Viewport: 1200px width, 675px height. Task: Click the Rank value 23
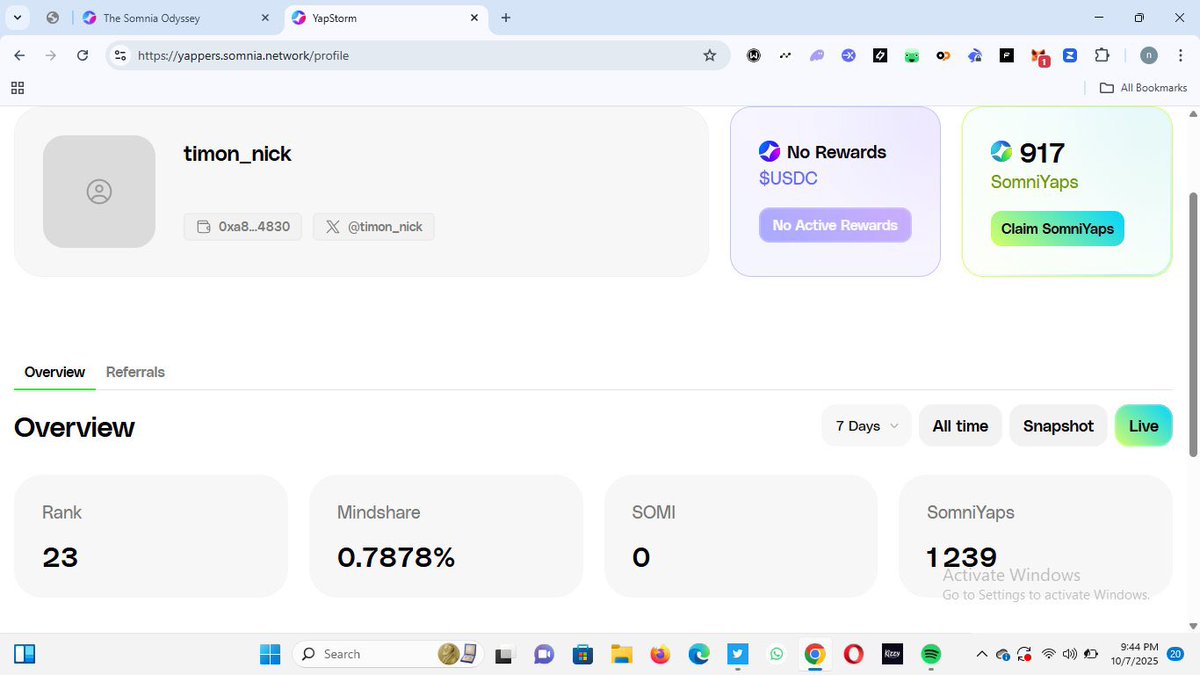(60, 557)
